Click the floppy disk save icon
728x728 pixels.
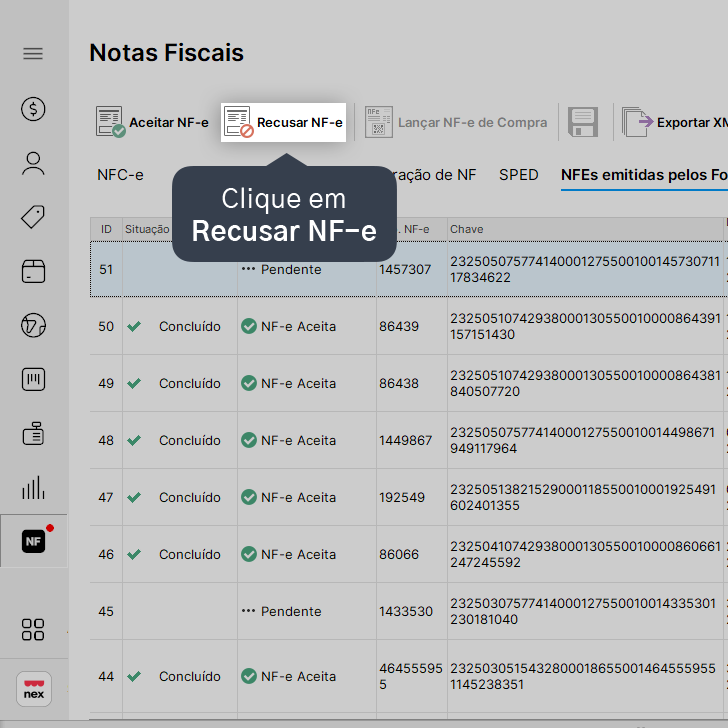click(x=583, y=123)
